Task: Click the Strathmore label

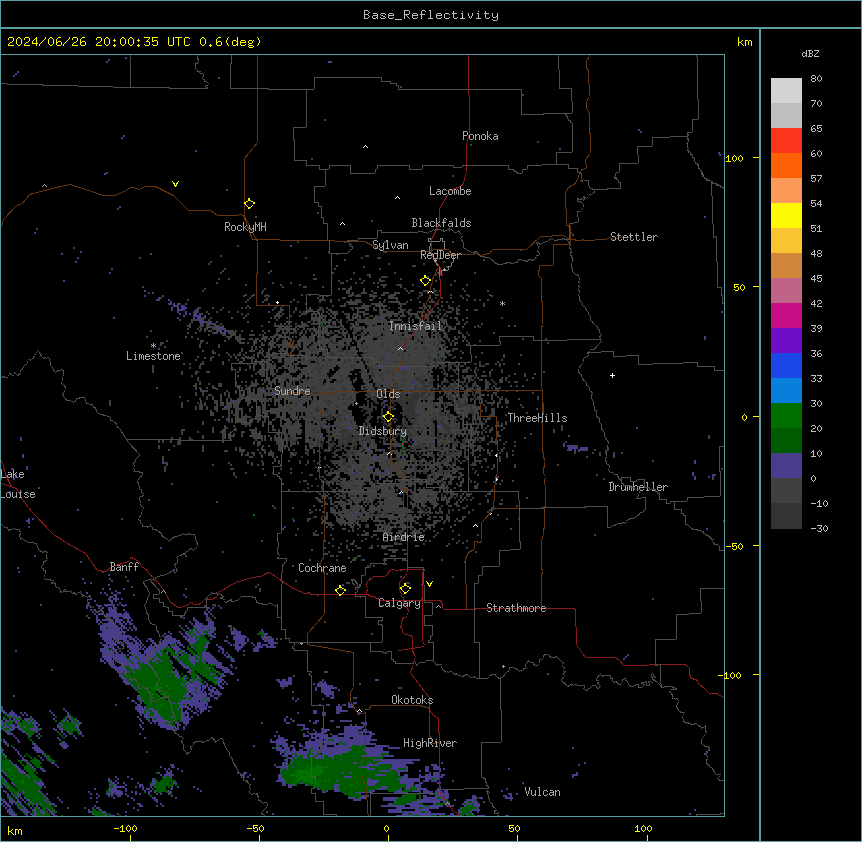Action: 516,608
